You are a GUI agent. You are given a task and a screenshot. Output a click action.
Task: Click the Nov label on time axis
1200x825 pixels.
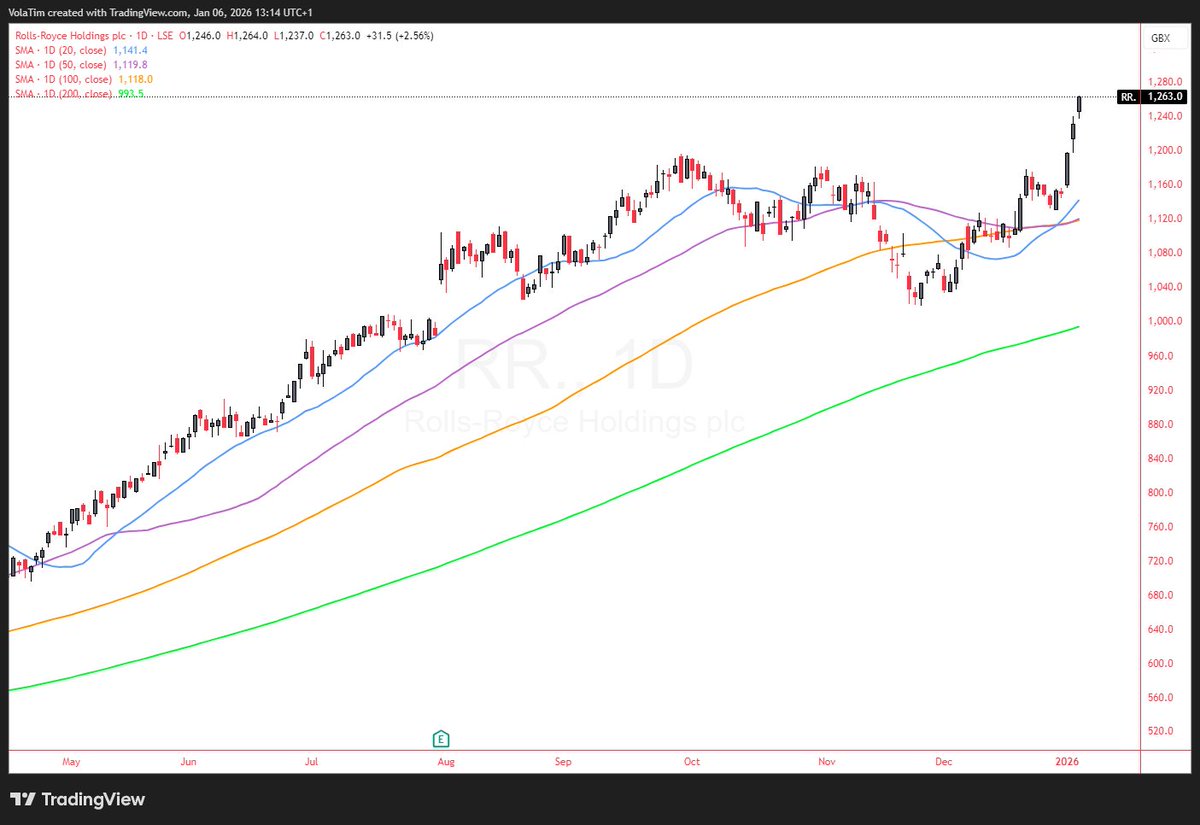point(827,761)
